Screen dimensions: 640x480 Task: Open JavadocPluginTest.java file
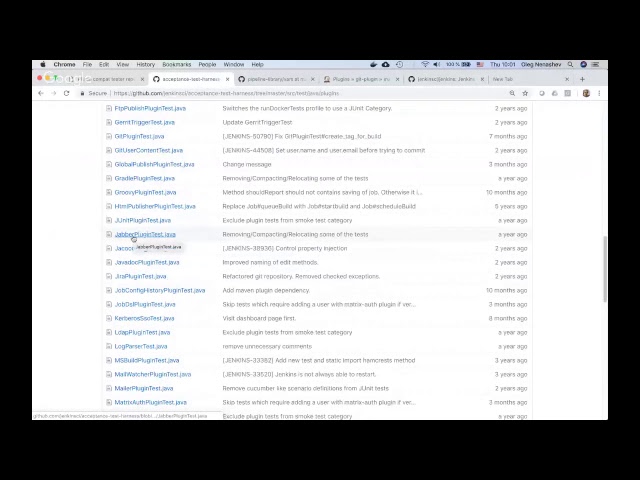(147, 262)
